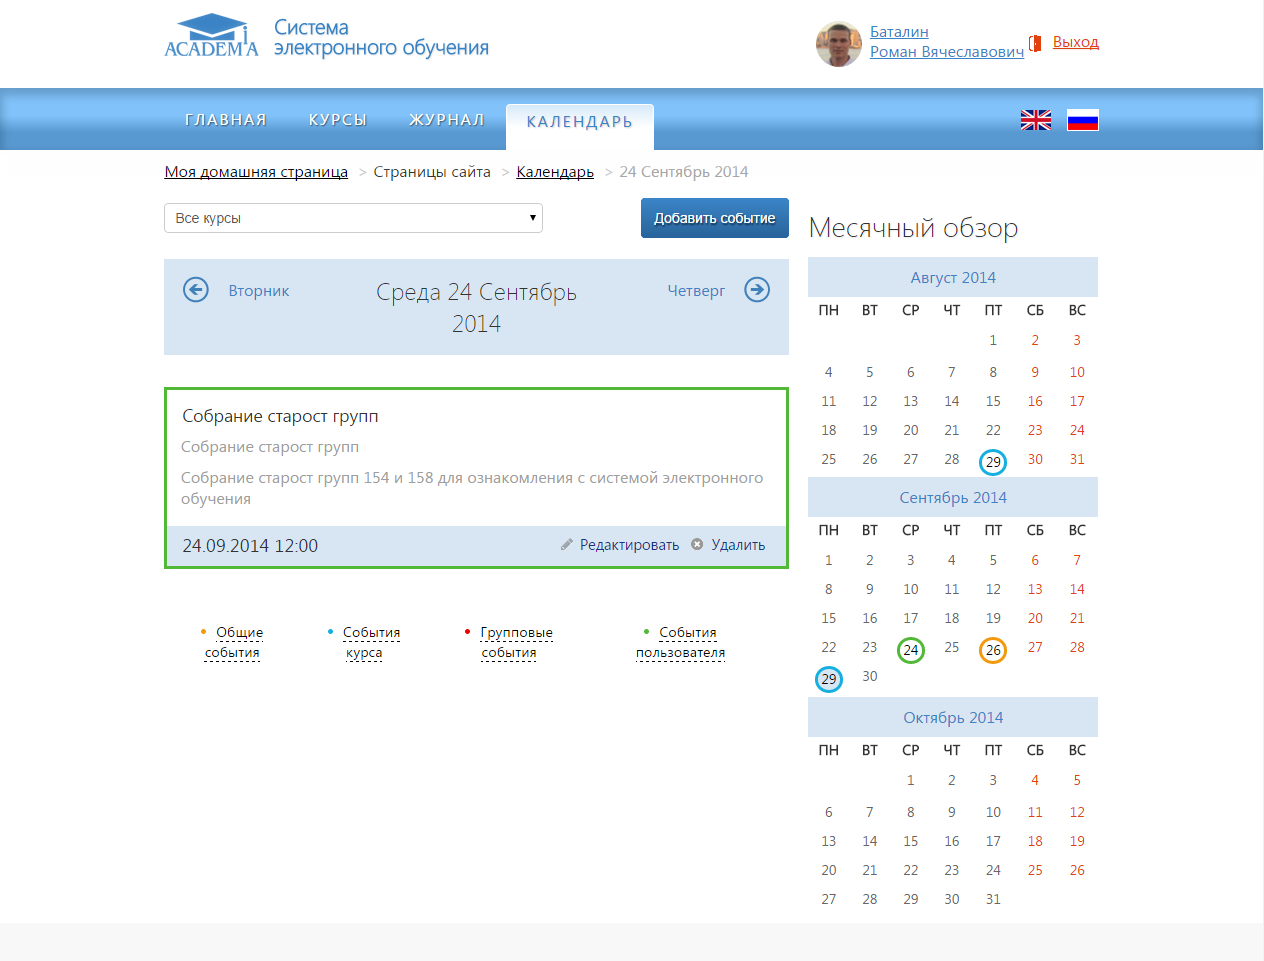Screen dimensions: 1264x961
Task: Click the exit door icon
Action: [x=1035, y=43]
